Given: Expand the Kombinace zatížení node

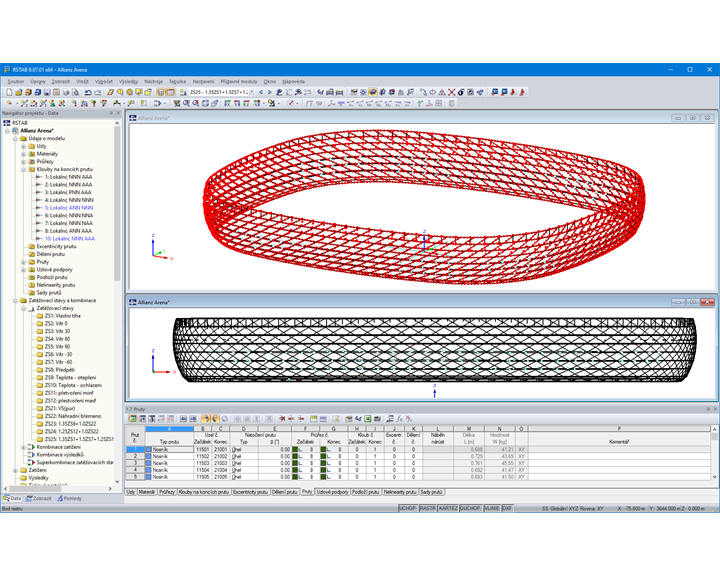Looking at the screenshot, I should pos(23,447).
